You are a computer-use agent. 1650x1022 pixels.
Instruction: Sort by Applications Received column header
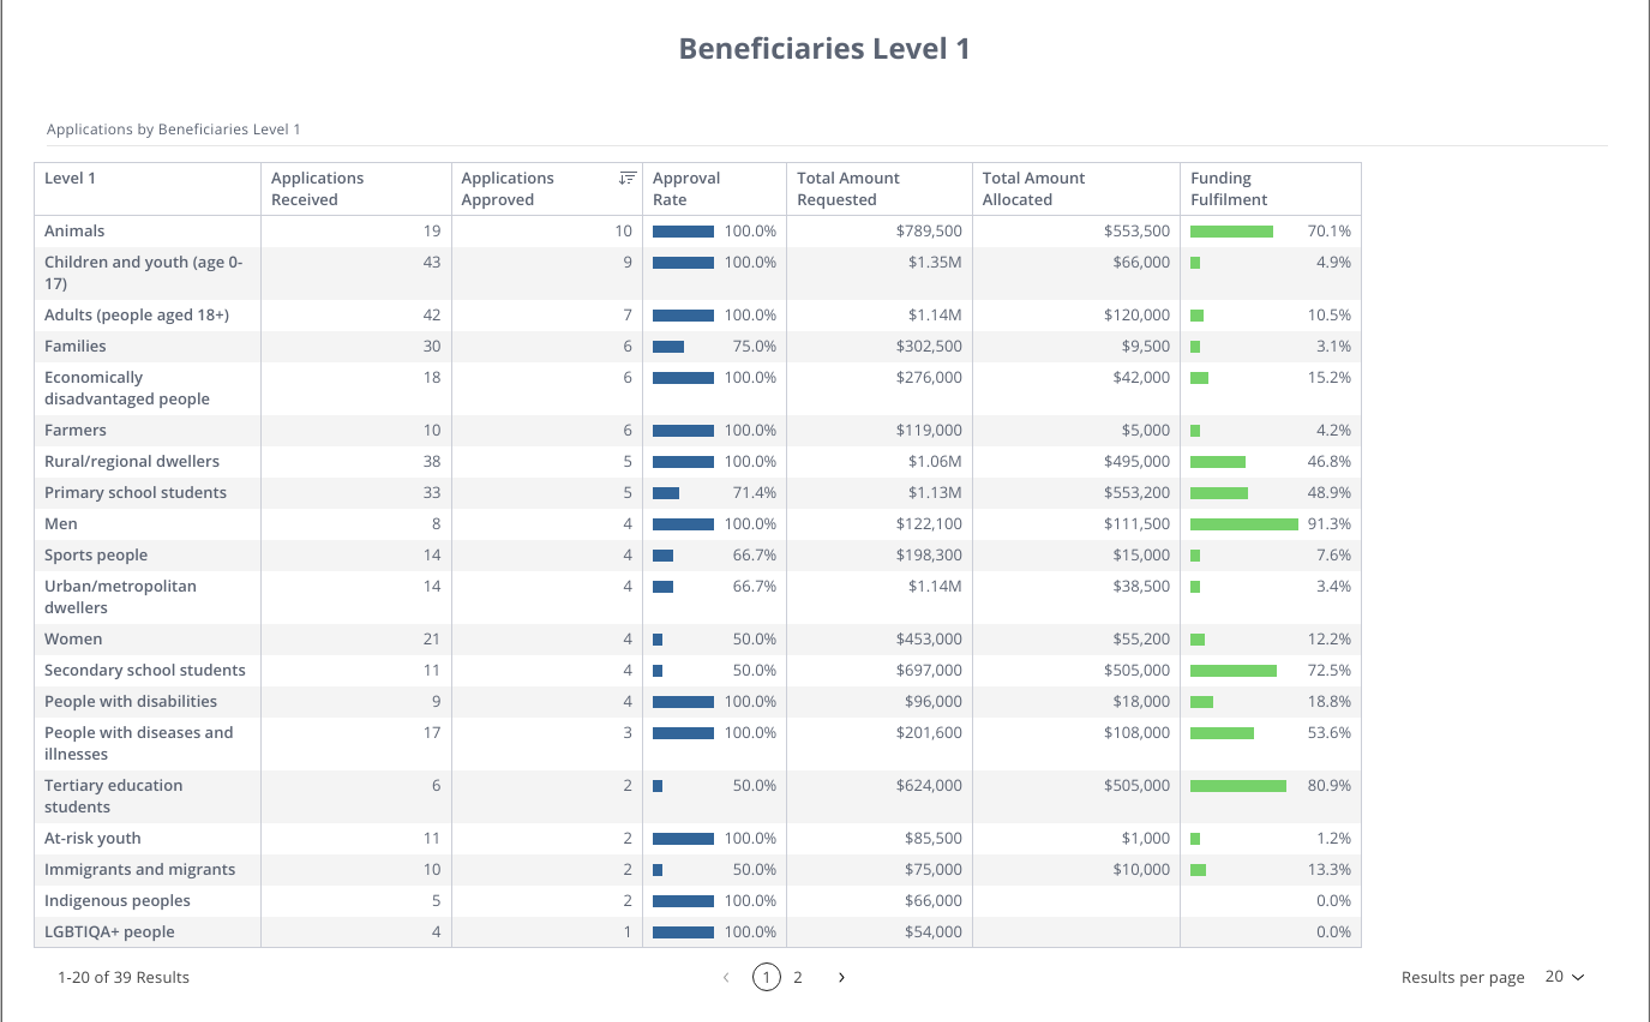[x=317, y=189]
